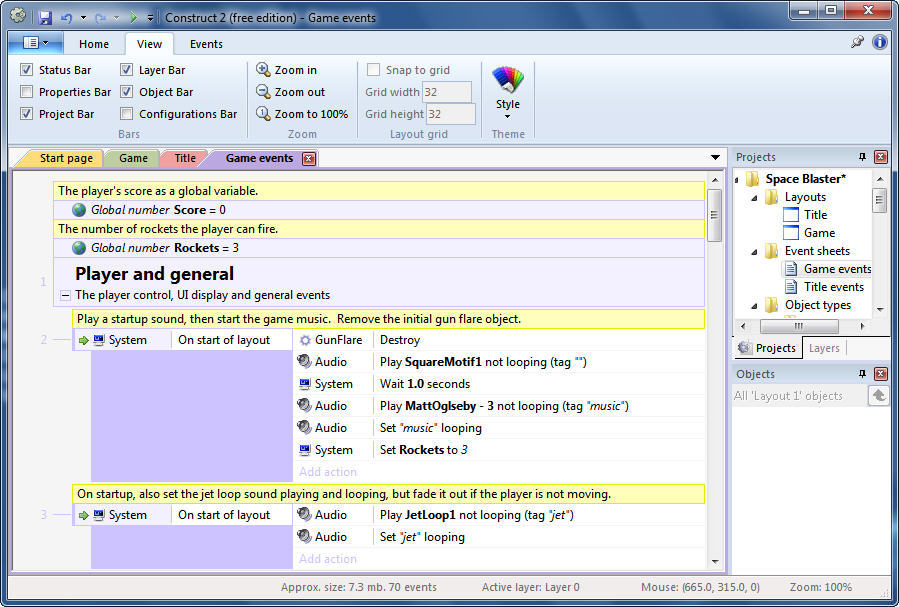899x607 pixels.
Task: Enable the Properties Bar checkbox
Action: tap(26, 91)
